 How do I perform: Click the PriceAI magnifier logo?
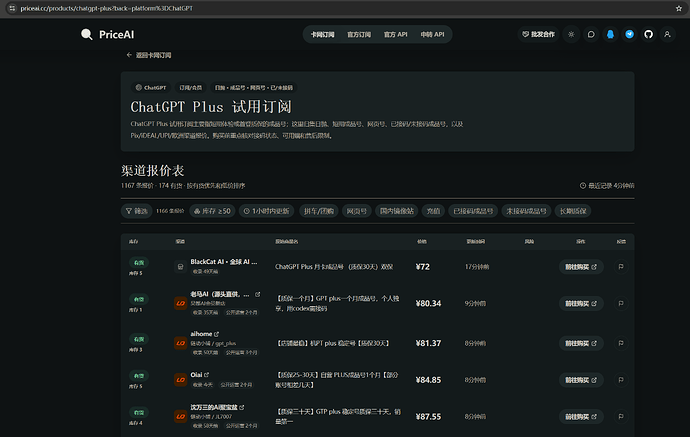(87, 34)
